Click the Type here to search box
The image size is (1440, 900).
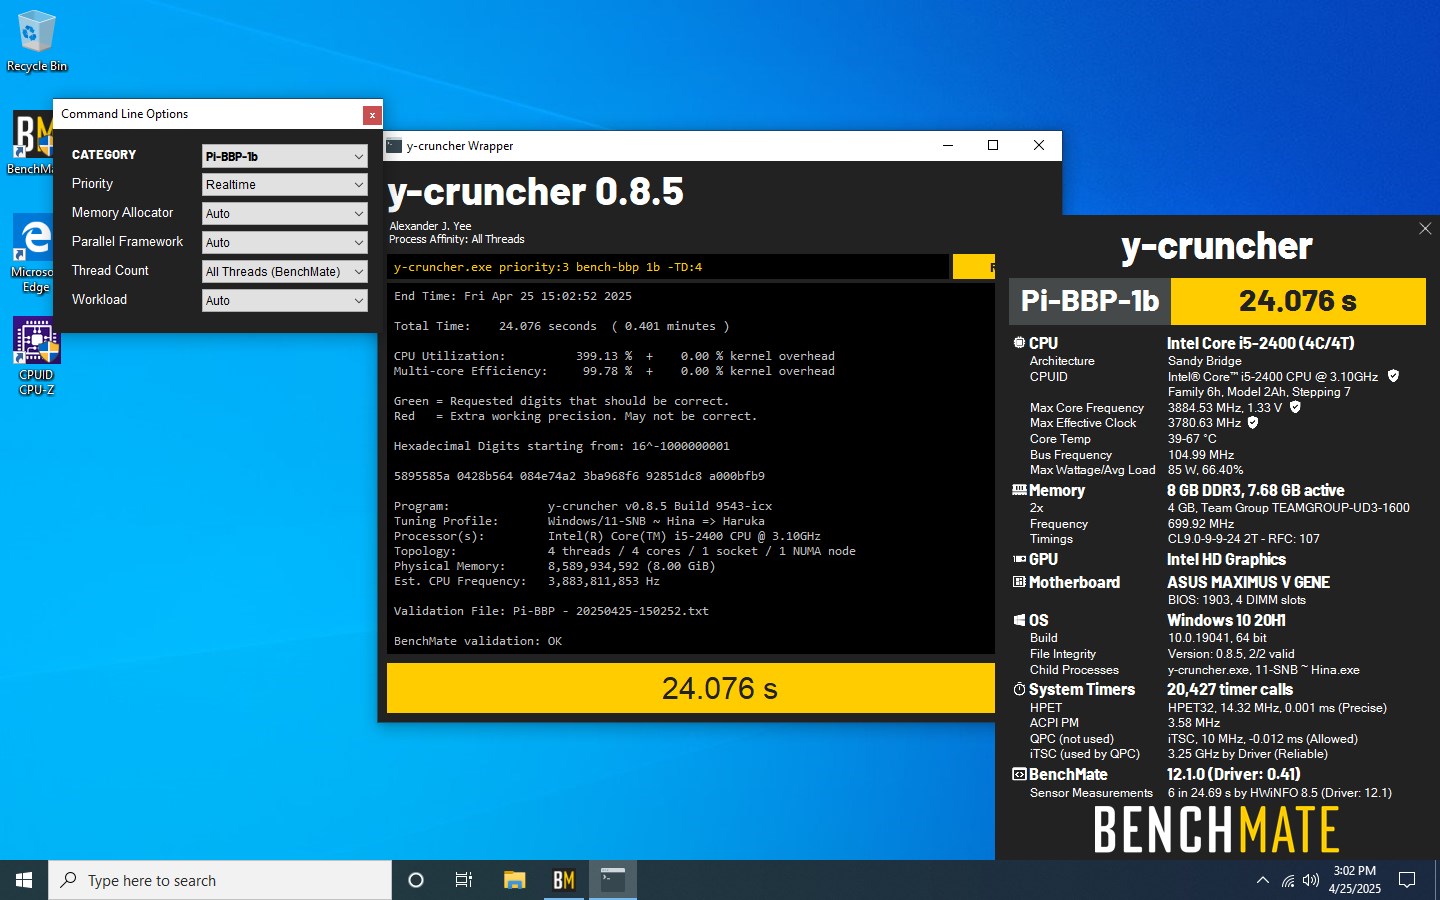220,880
